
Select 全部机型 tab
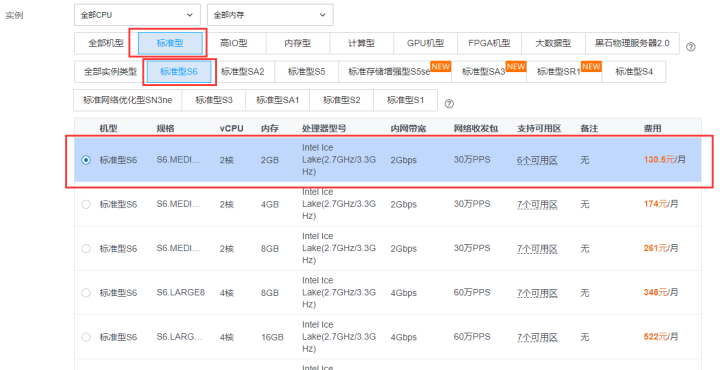coord(106,44)
